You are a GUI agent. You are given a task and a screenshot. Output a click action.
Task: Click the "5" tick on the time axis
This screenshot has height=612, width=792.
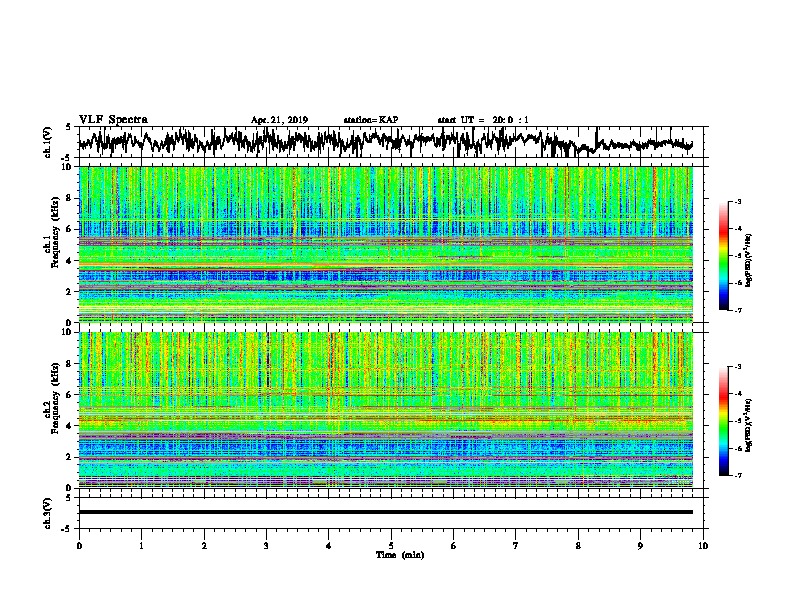click(x=391, y=546)
